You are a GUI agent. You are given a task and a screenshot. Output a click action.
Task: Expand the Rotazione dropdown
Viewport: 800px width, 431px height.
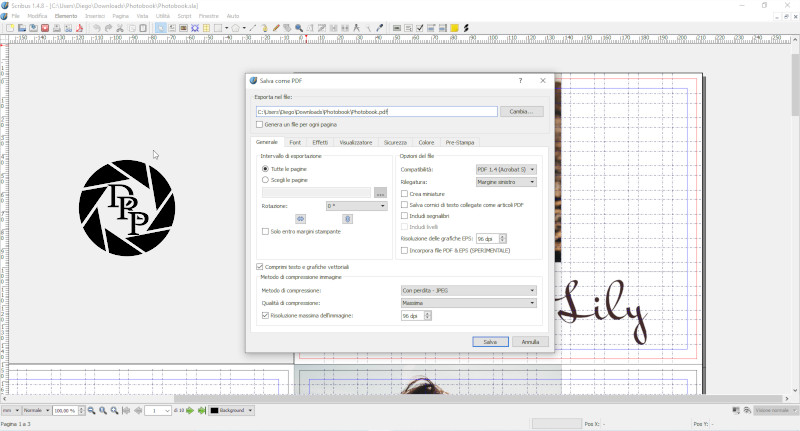point(356,206)
